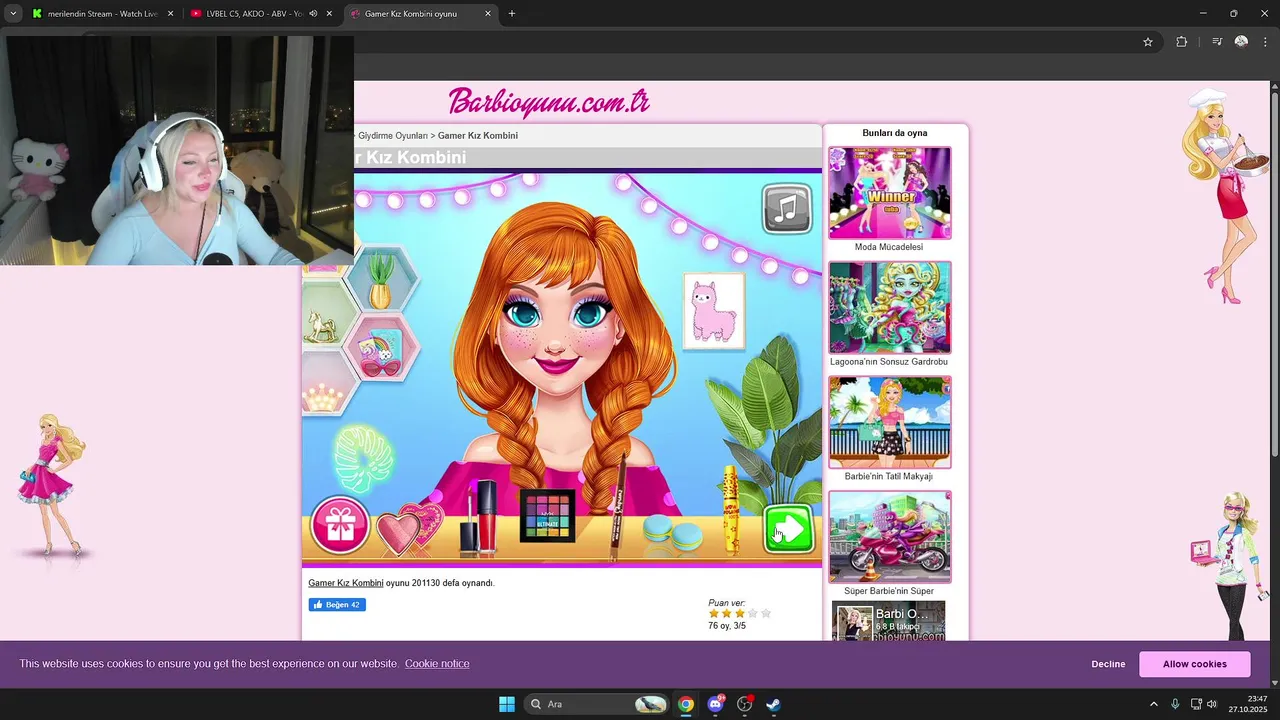Image resolution: width=1280 pixels, height=720 pixels.
Task: Open Chrome from the taskbar
Action: point(686,704)
